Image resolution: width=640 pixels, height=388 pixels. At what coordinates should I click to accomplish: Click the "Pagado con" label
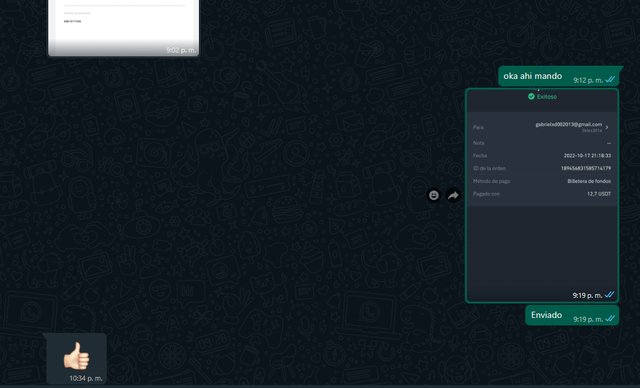point(486,194)
